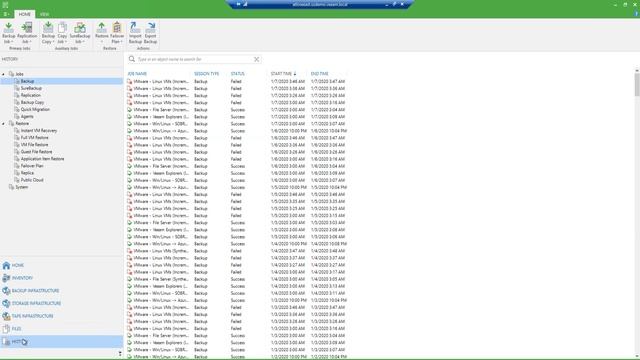Screen dimensions: 640x360
Task: Select the Jobs node in the tree
Action: (19, 74)
